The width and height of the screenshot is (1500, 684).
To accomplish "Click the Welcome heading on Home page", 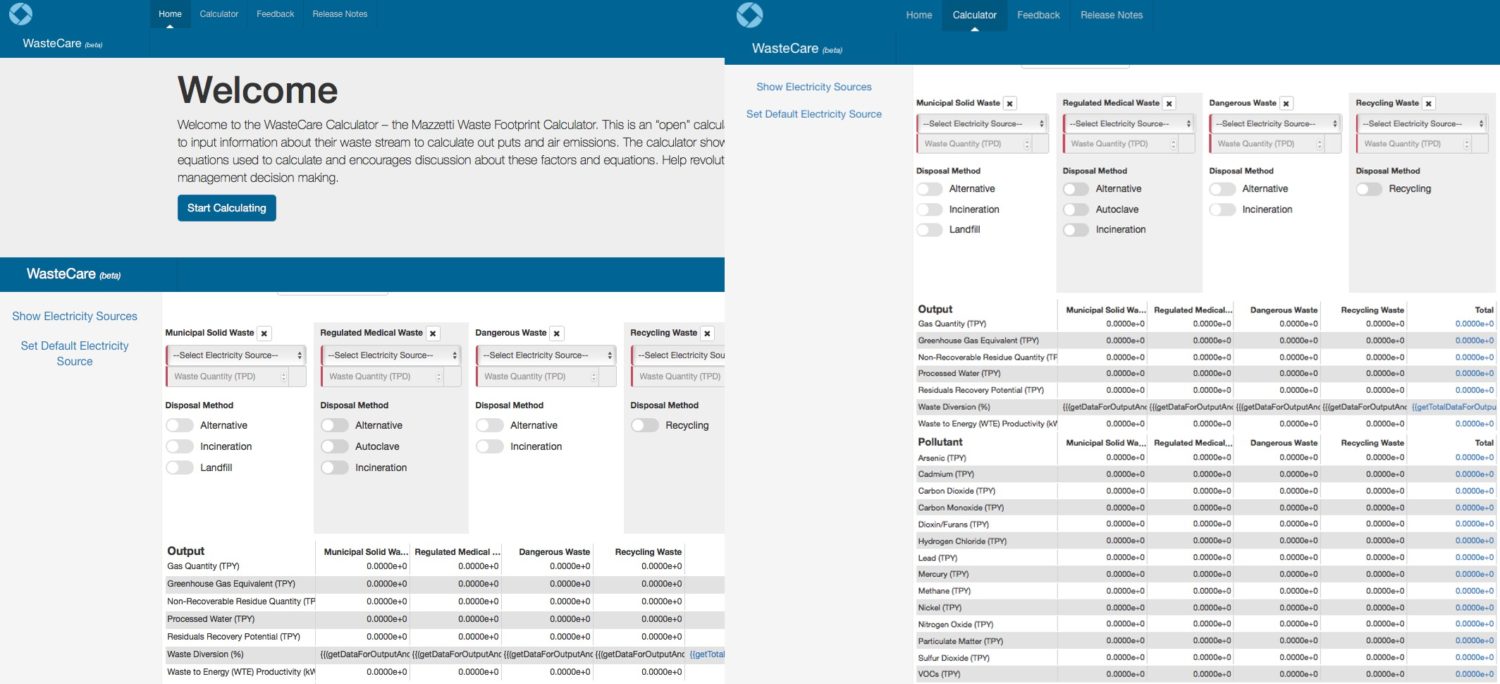I will pyautogui.click(x=258, y=91).
